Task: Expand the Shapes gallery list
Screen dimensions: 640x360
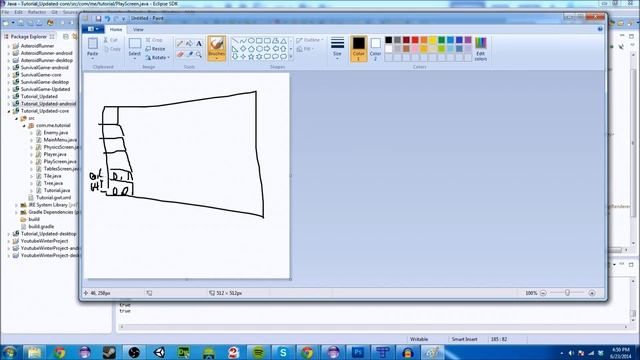Action: pos(291,57)
